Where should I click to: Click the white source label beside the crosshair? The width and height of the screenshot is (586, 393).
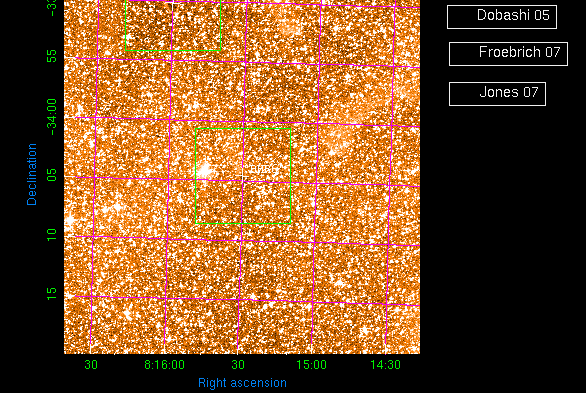(265, 169)
